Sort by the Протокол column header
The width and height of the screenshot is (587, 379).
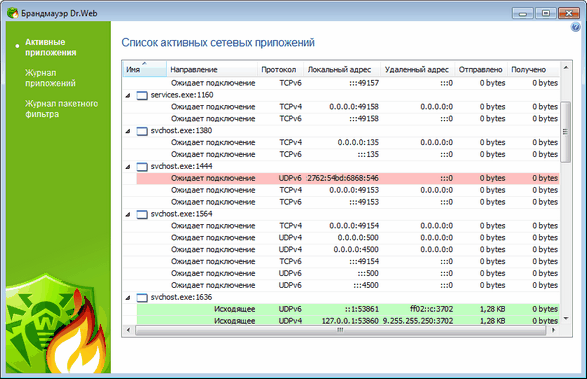click(x=280, y=69)
